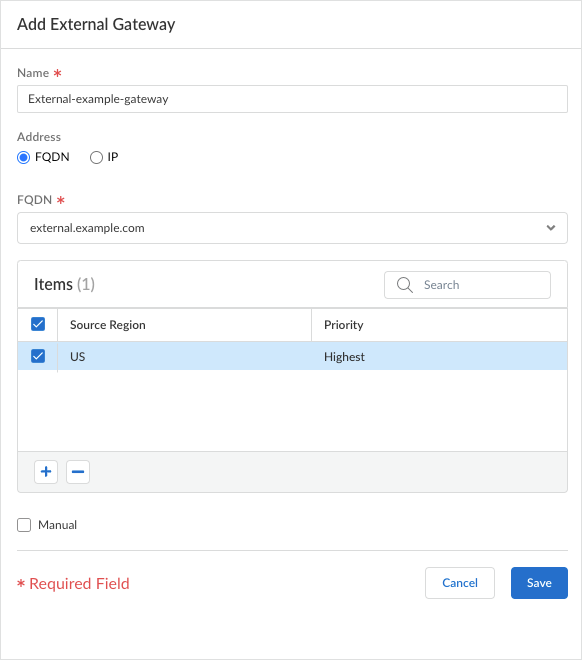Click the Items (1) table heading
582x660 pixels.
point(64,285)
